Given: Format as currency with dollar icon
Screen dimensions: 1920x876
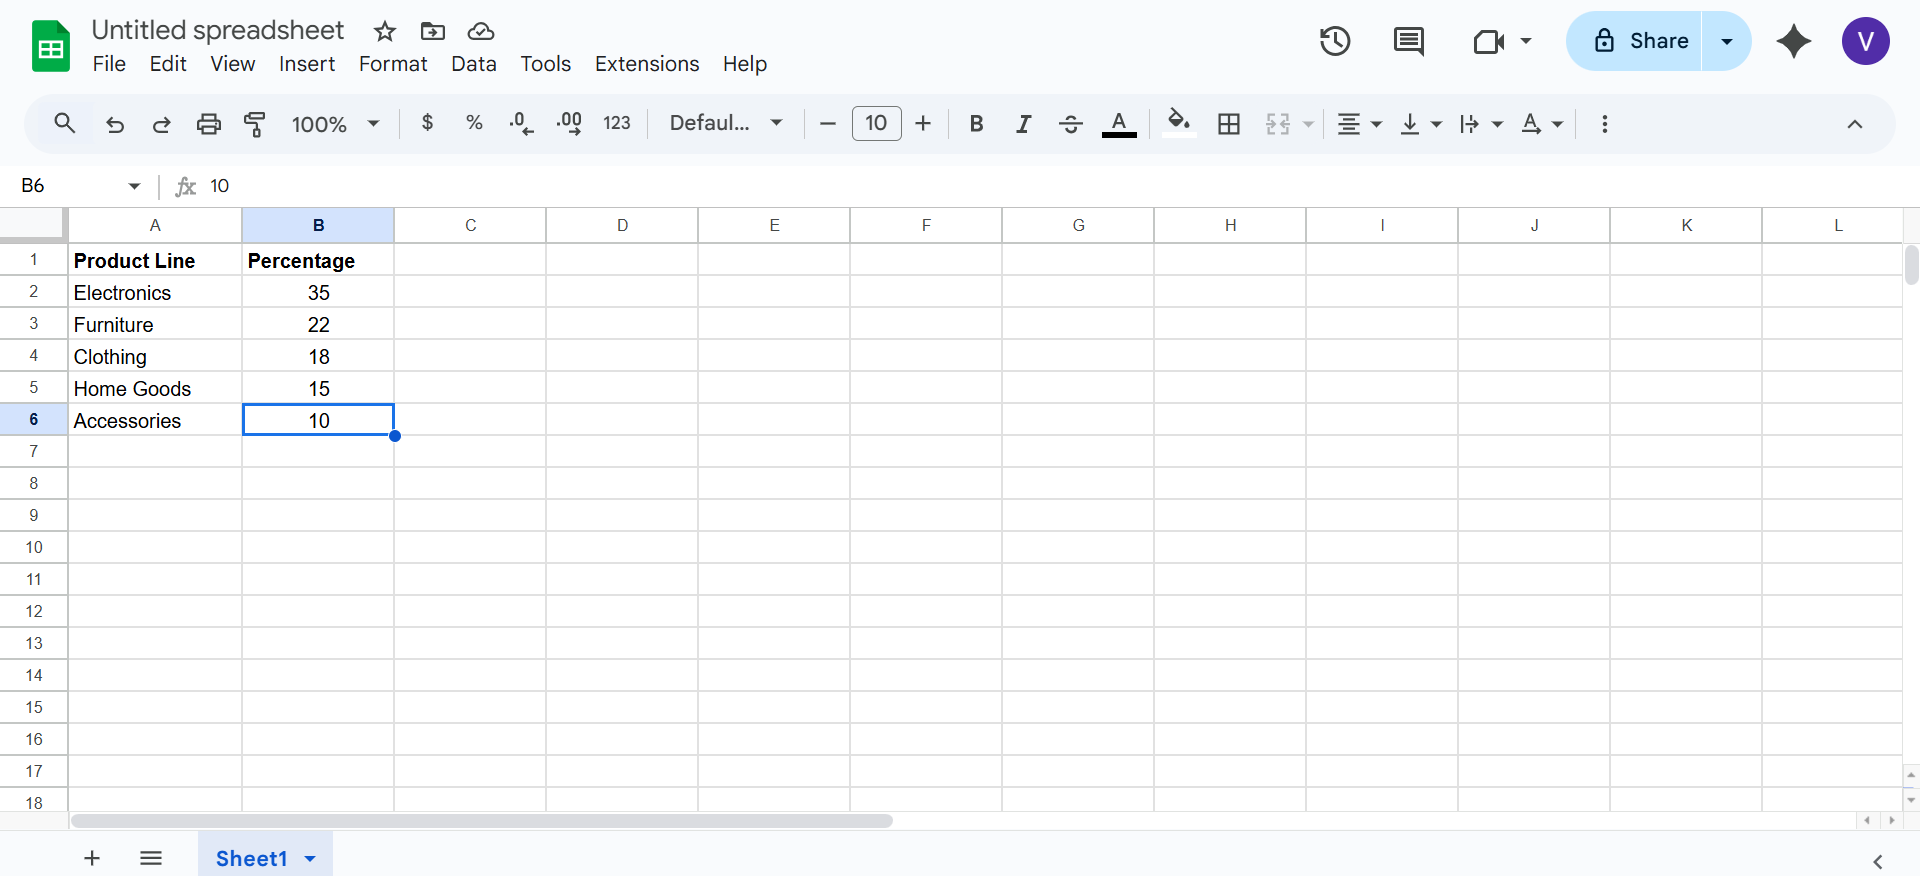Looking at the screenshot, I should pos(428,123).
